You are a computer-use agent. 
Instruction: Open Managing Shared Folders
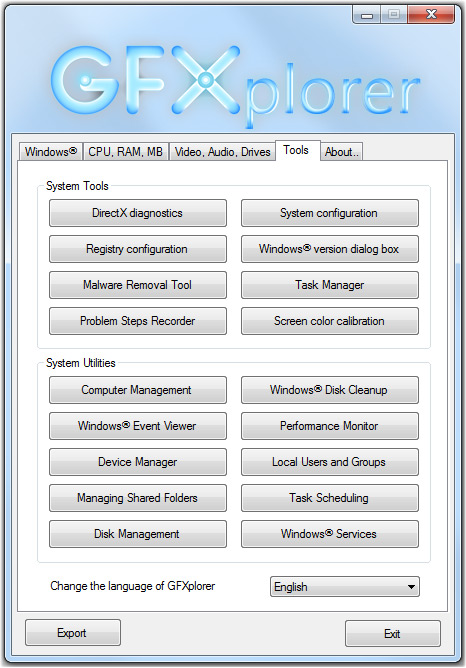(138, 498)
